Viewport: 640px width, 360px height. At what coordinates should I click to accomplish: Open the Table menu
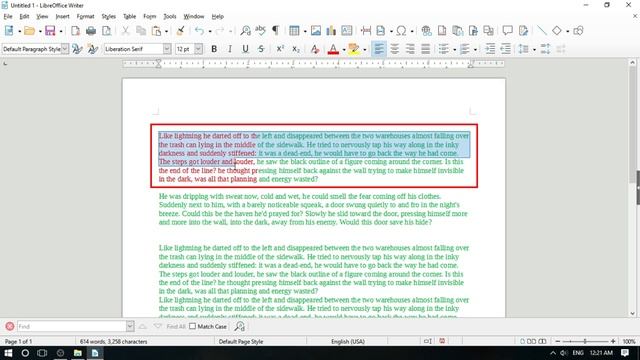(x=129, y=16)
